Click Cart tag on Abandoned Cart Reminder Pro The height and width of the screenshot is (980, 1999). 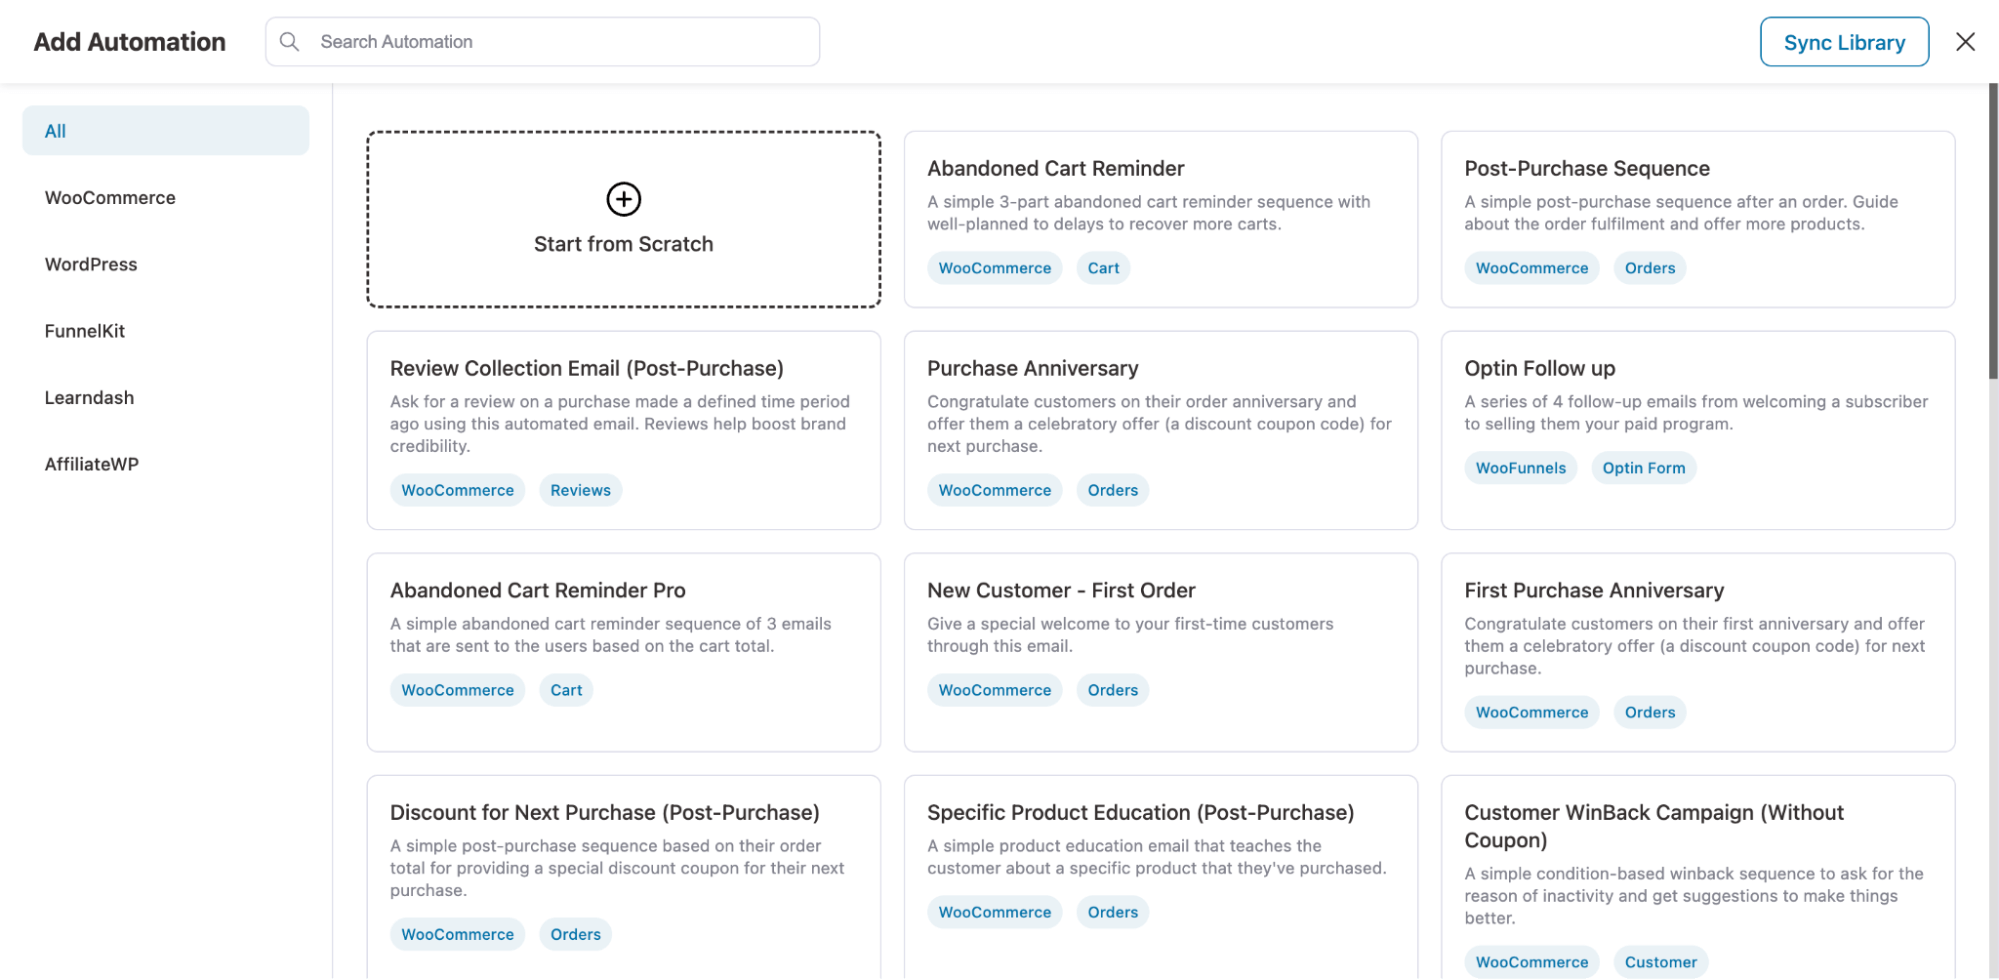(566, 690)
